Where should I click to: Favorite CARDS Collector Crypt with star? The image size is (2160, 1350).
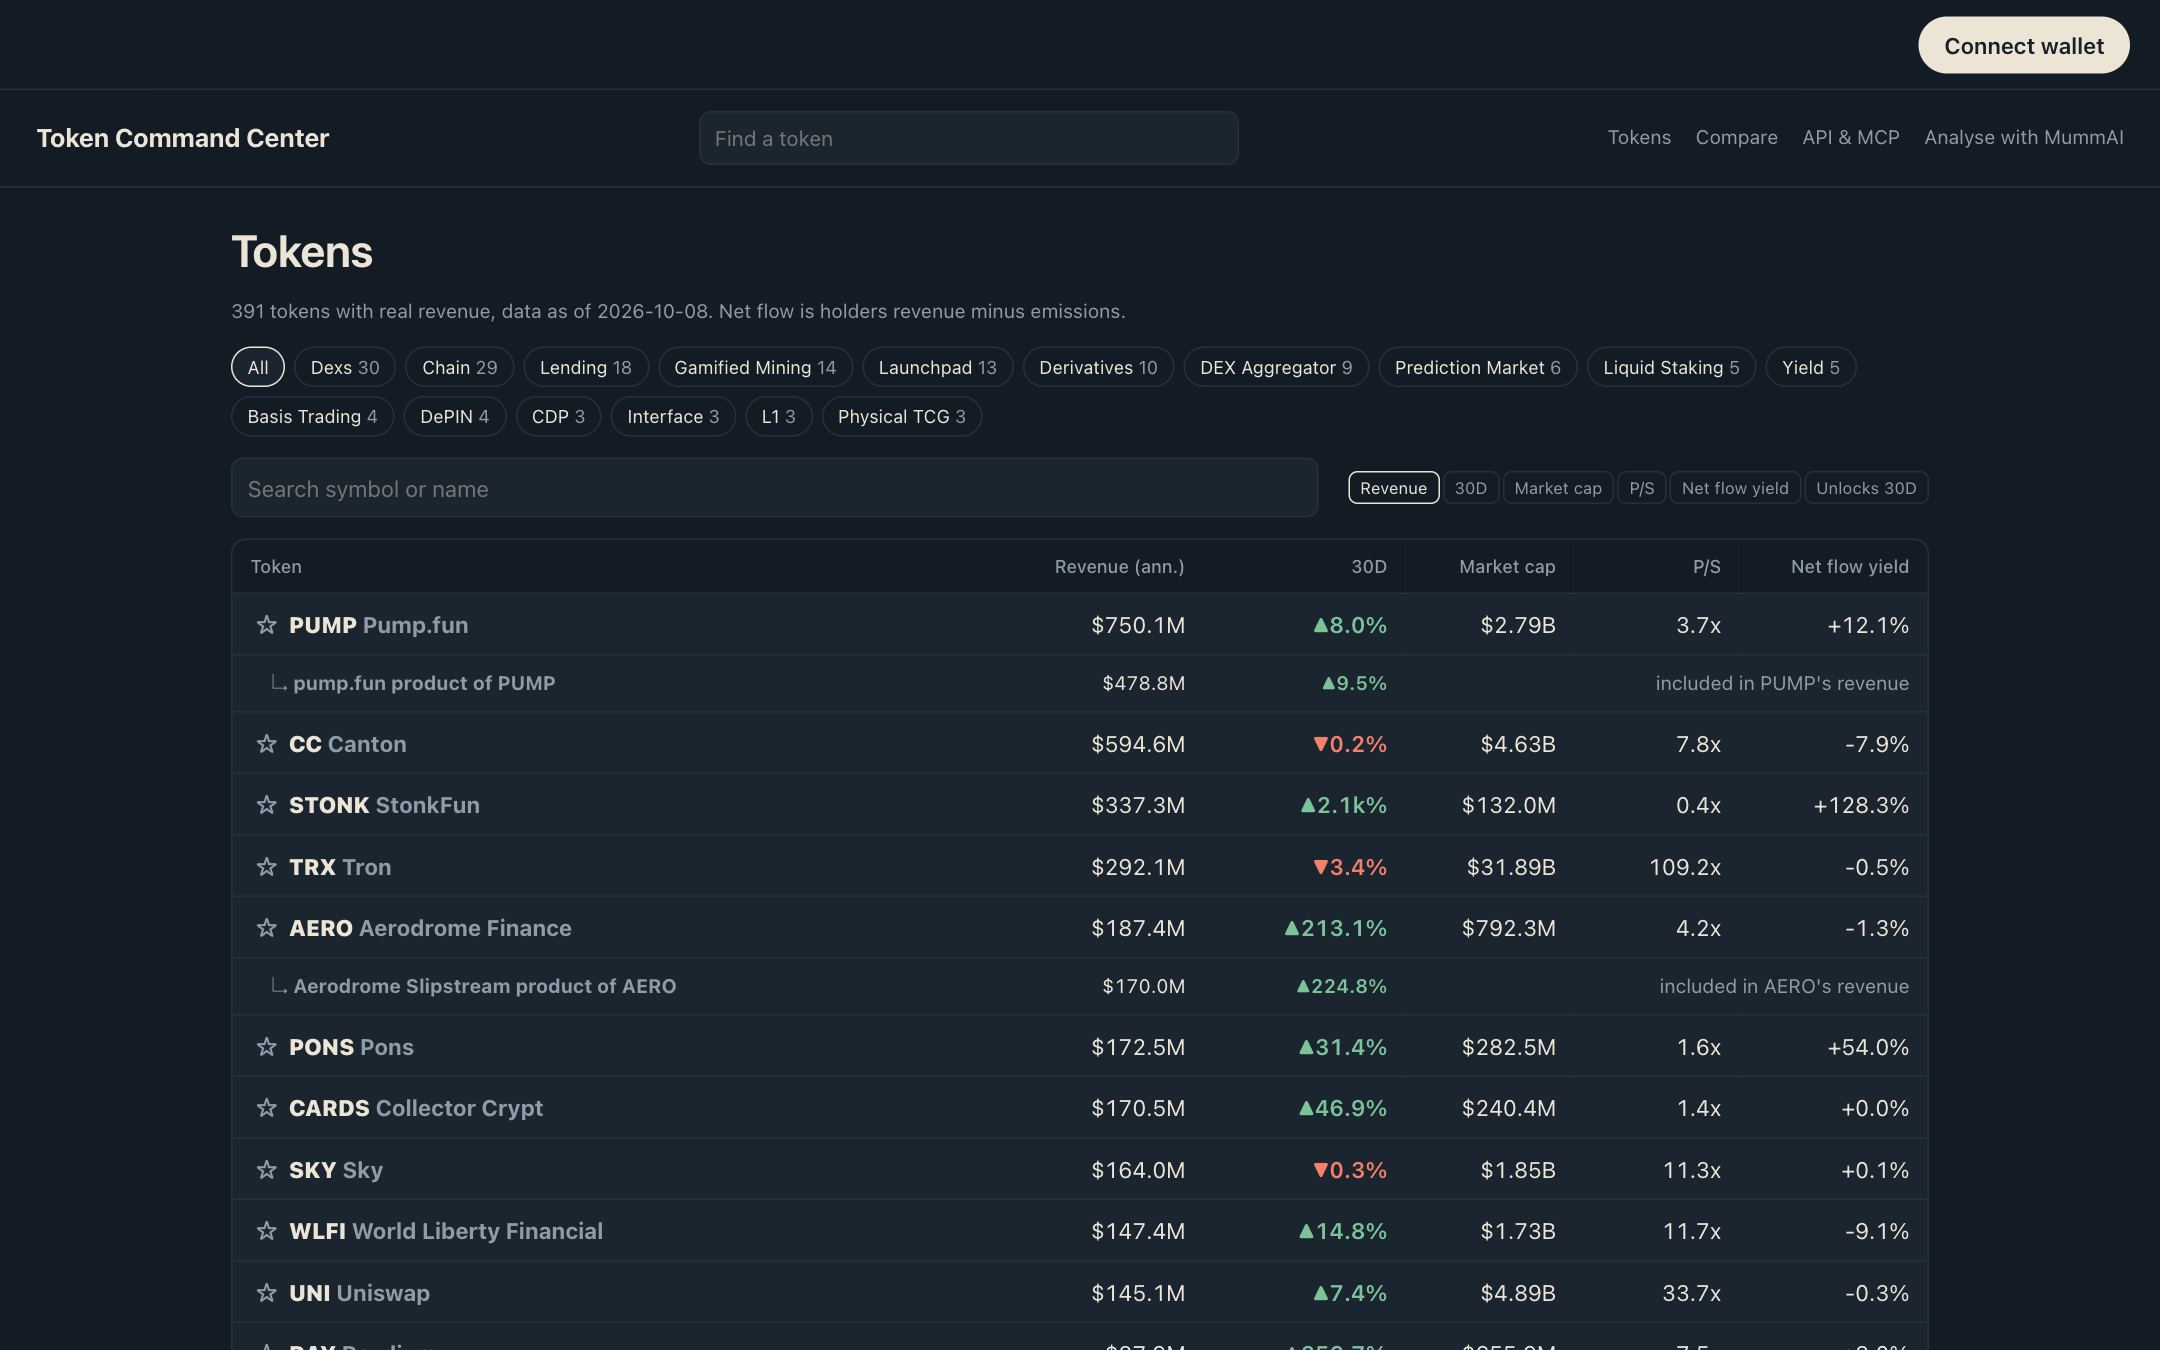(x=266, y=1108)
